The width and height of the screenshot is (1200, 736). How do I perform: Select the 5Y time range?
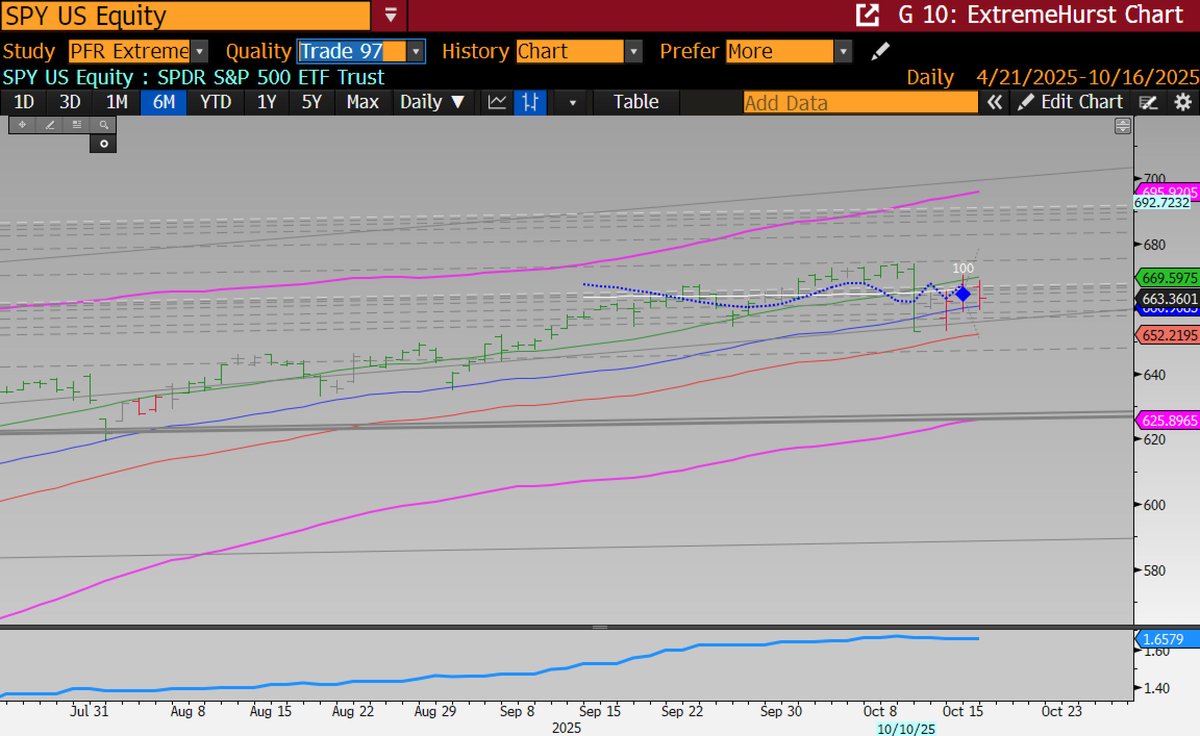pos(312,101)
